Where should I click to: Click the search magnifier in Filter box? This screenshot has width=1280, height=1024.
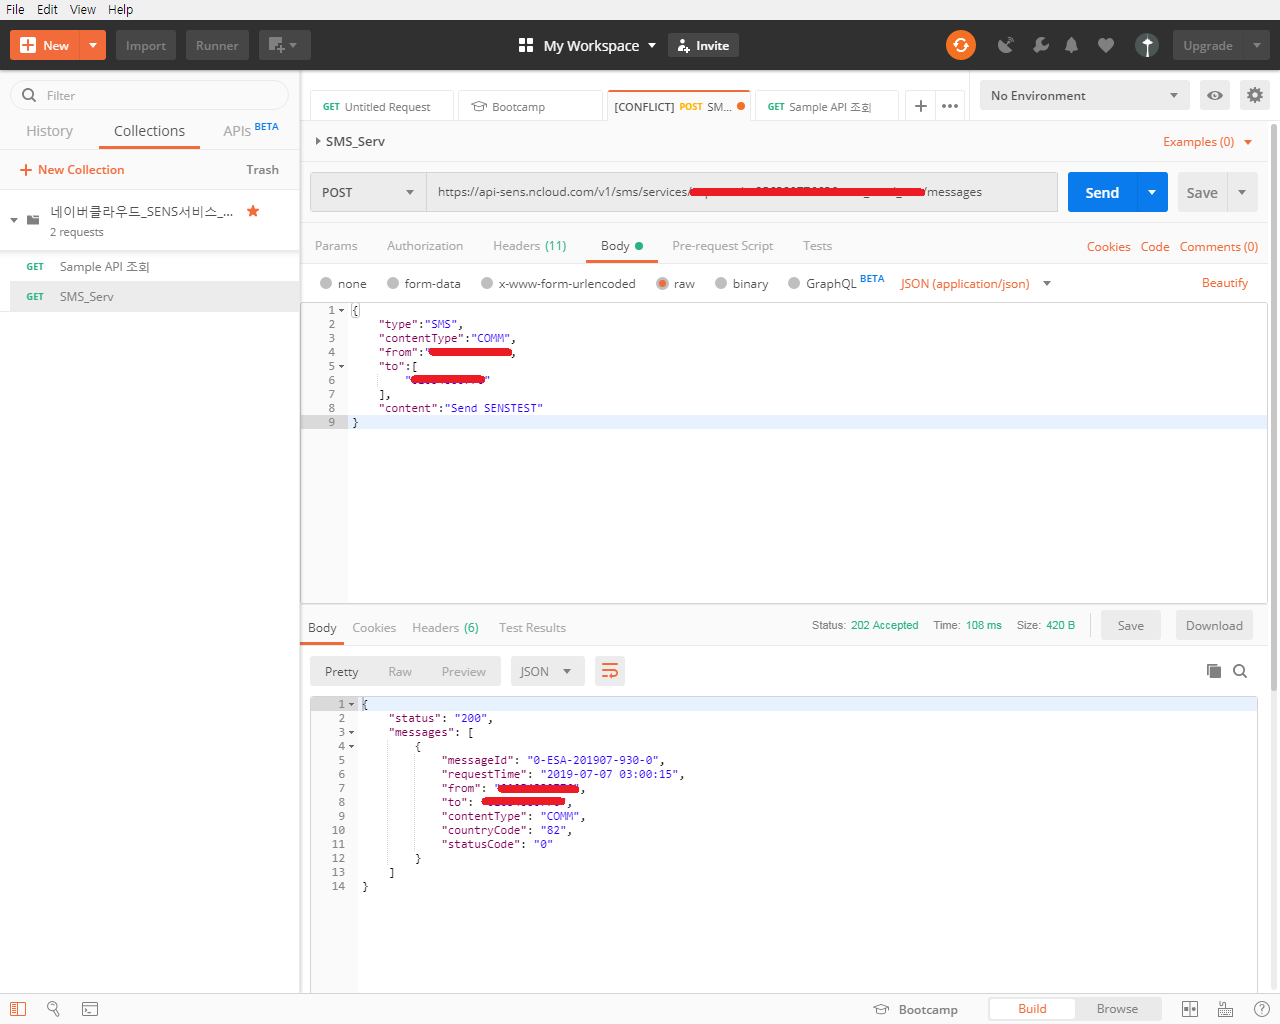pos(29,95)
